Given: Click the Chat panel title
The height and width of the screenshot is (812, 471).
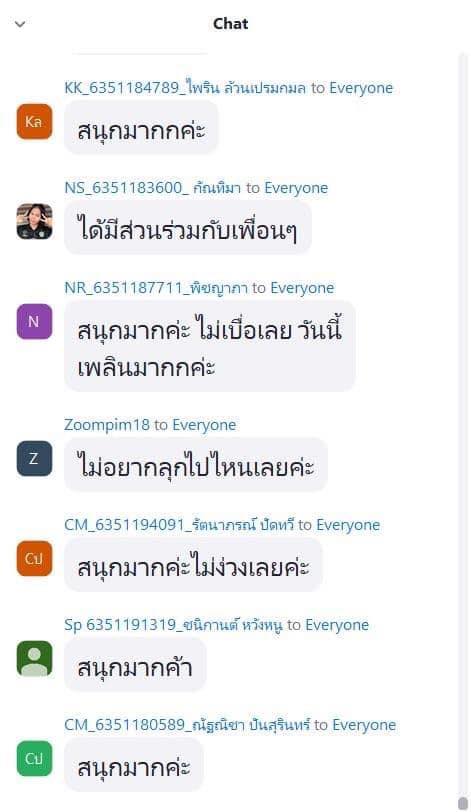Looking at the screenshot, I should [x=231, y=24].
